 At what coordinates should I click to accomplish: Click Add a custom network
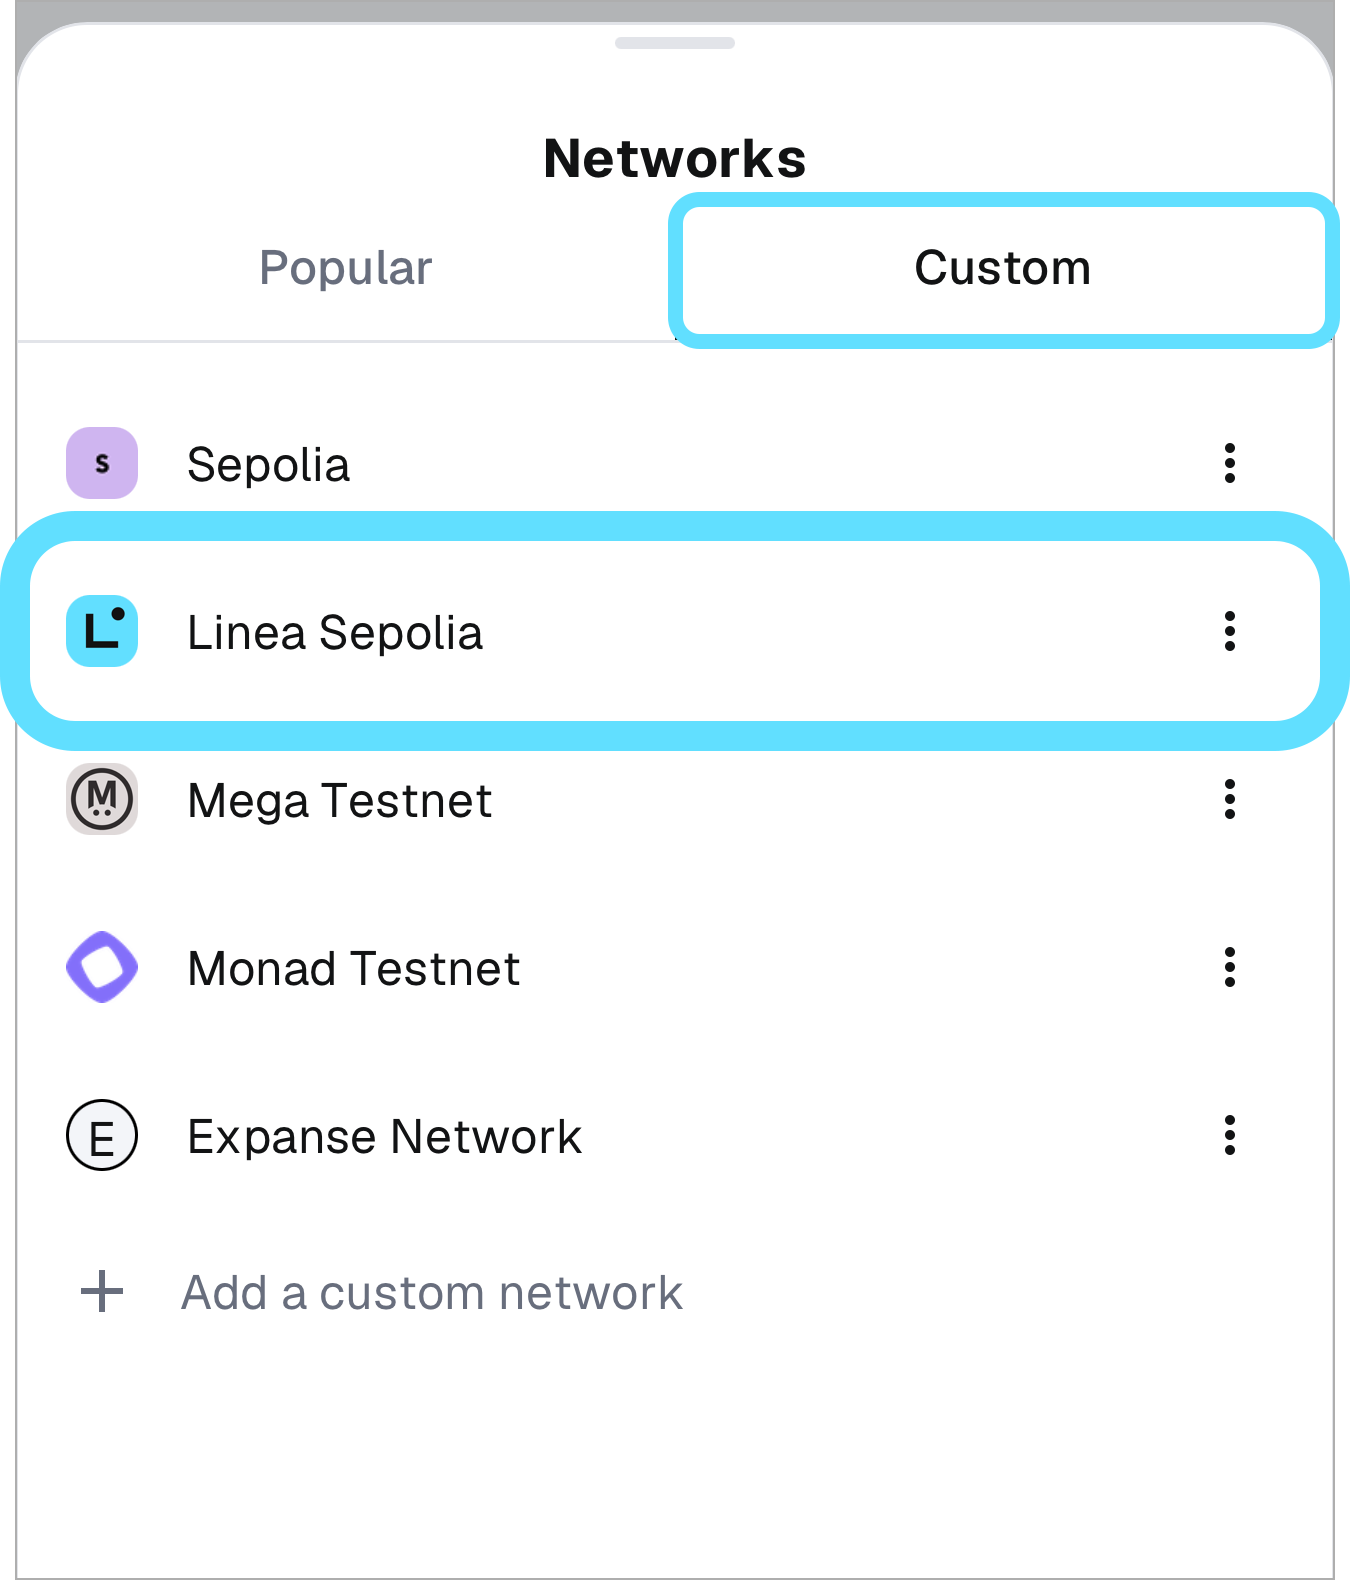click(x=430, y=1292)
